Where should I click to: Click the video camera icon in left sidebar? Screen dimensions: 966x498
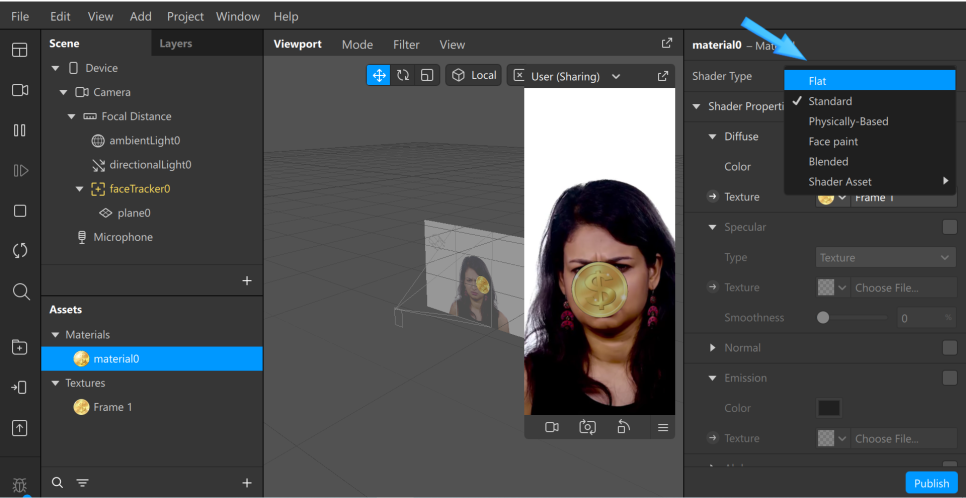(x=20, y=91)
